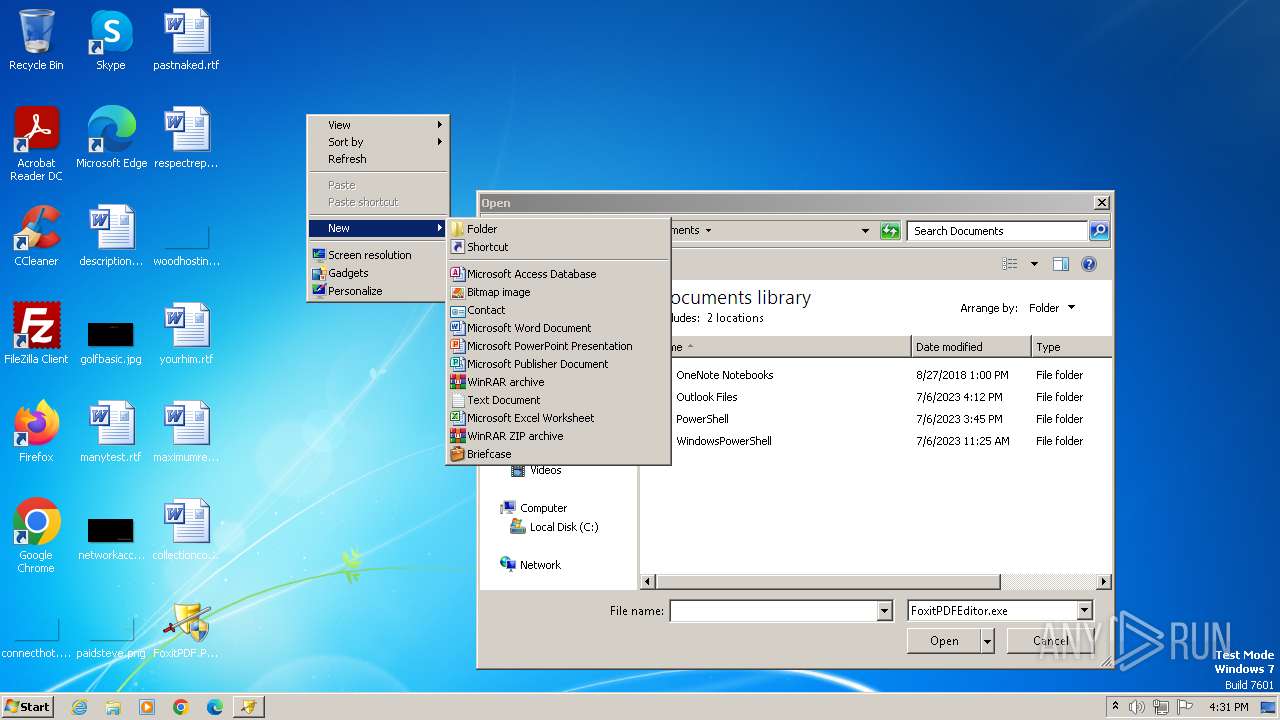Click the Edge taskbar icon
Image resolution: width=1280 pixels, height=720 pixels.
point(215,707)
